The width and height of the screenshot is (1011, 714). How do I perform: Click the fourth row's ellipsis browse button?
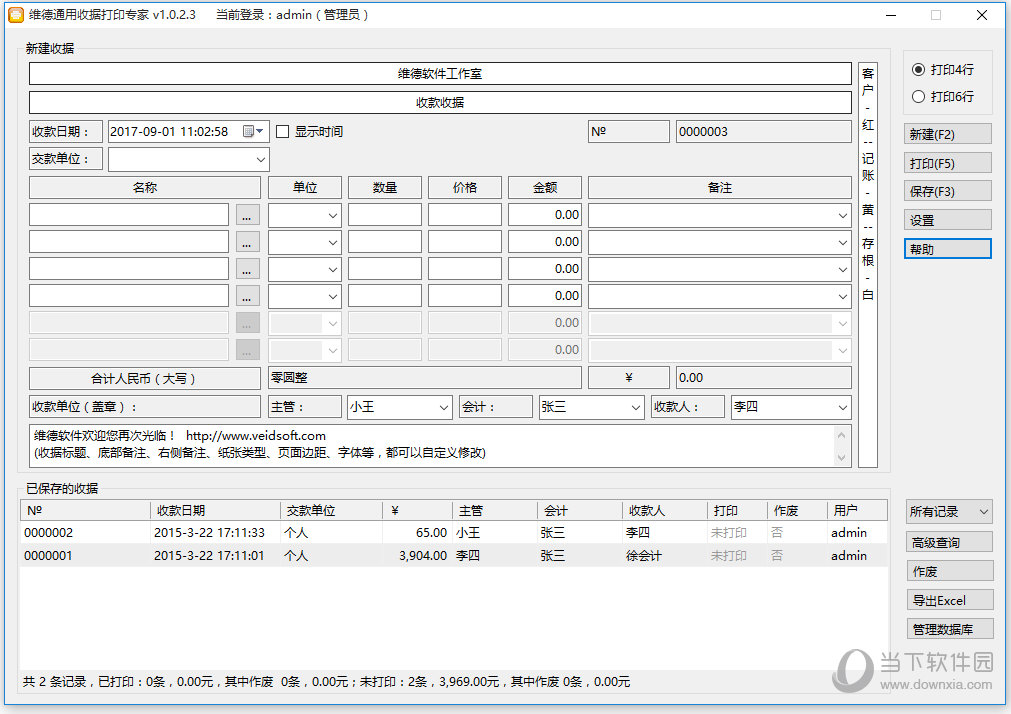point(248,296)
